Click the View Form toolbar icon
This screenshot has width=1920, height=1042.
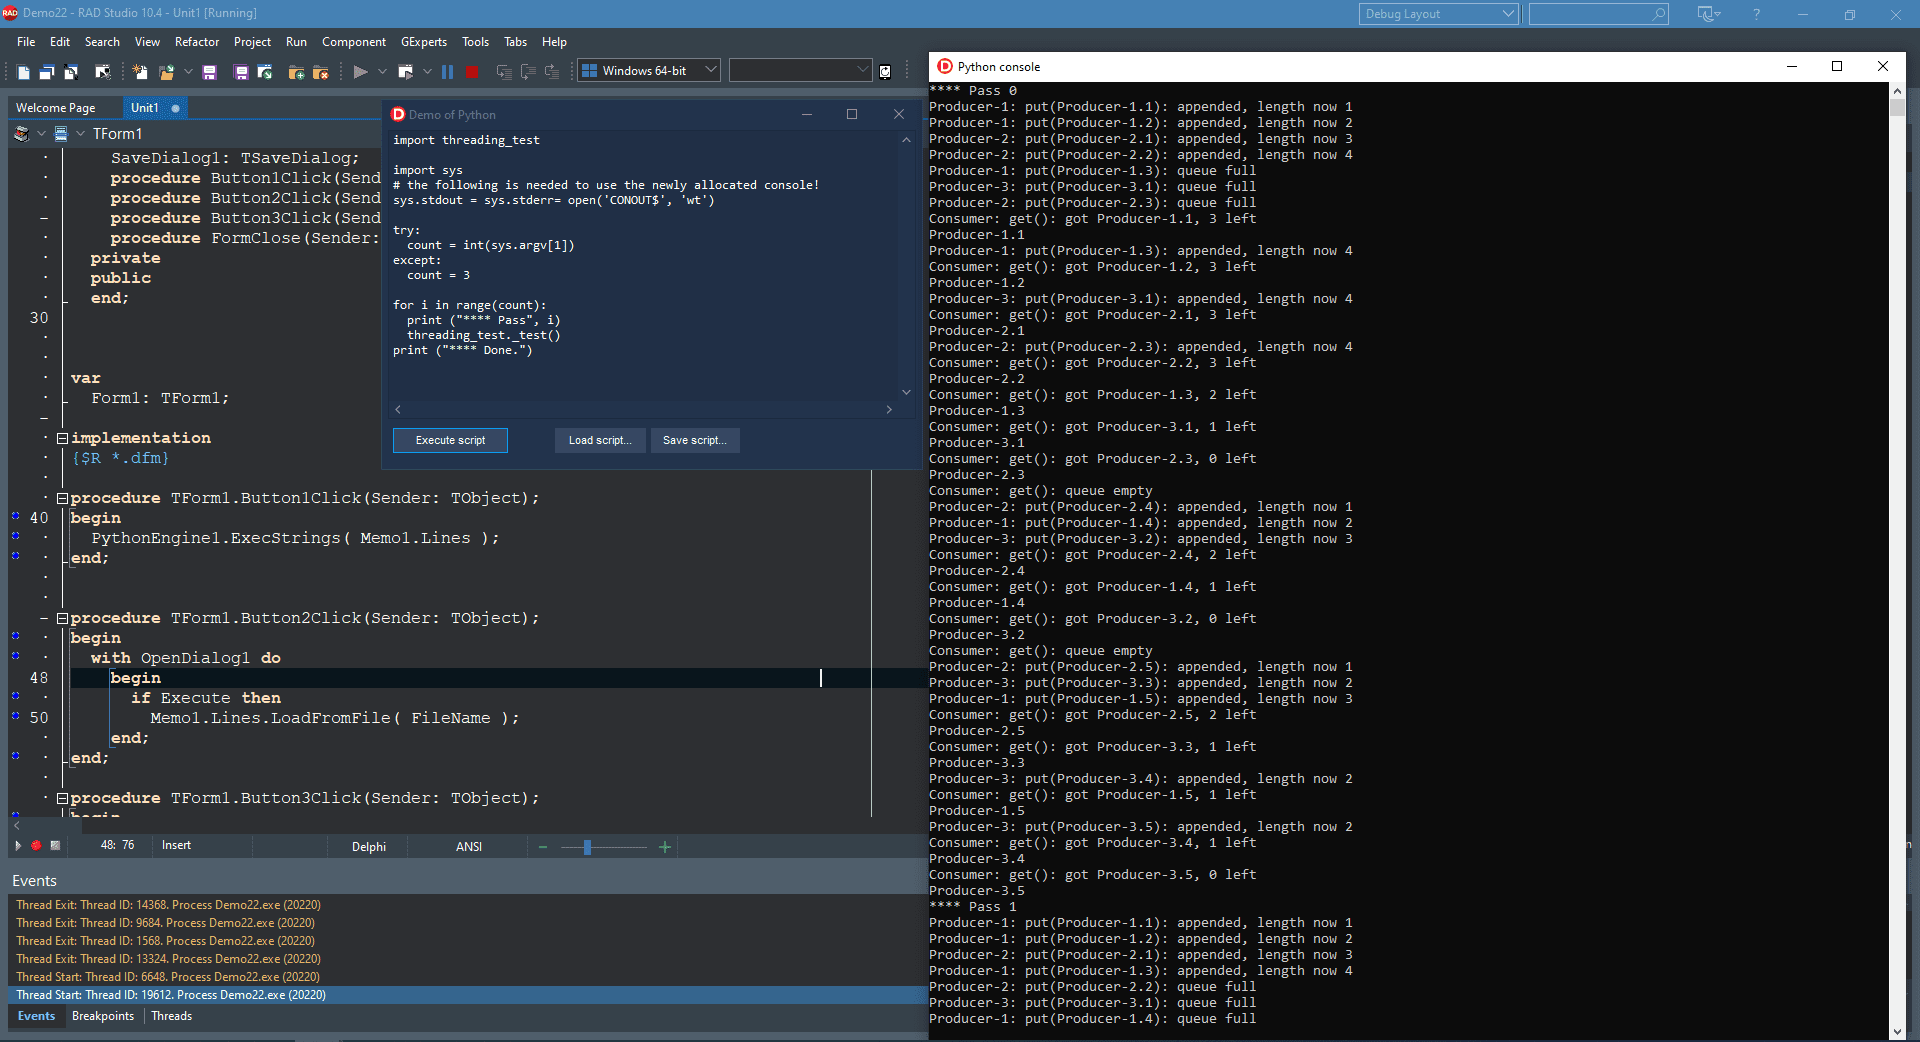(x=71, y=72)
